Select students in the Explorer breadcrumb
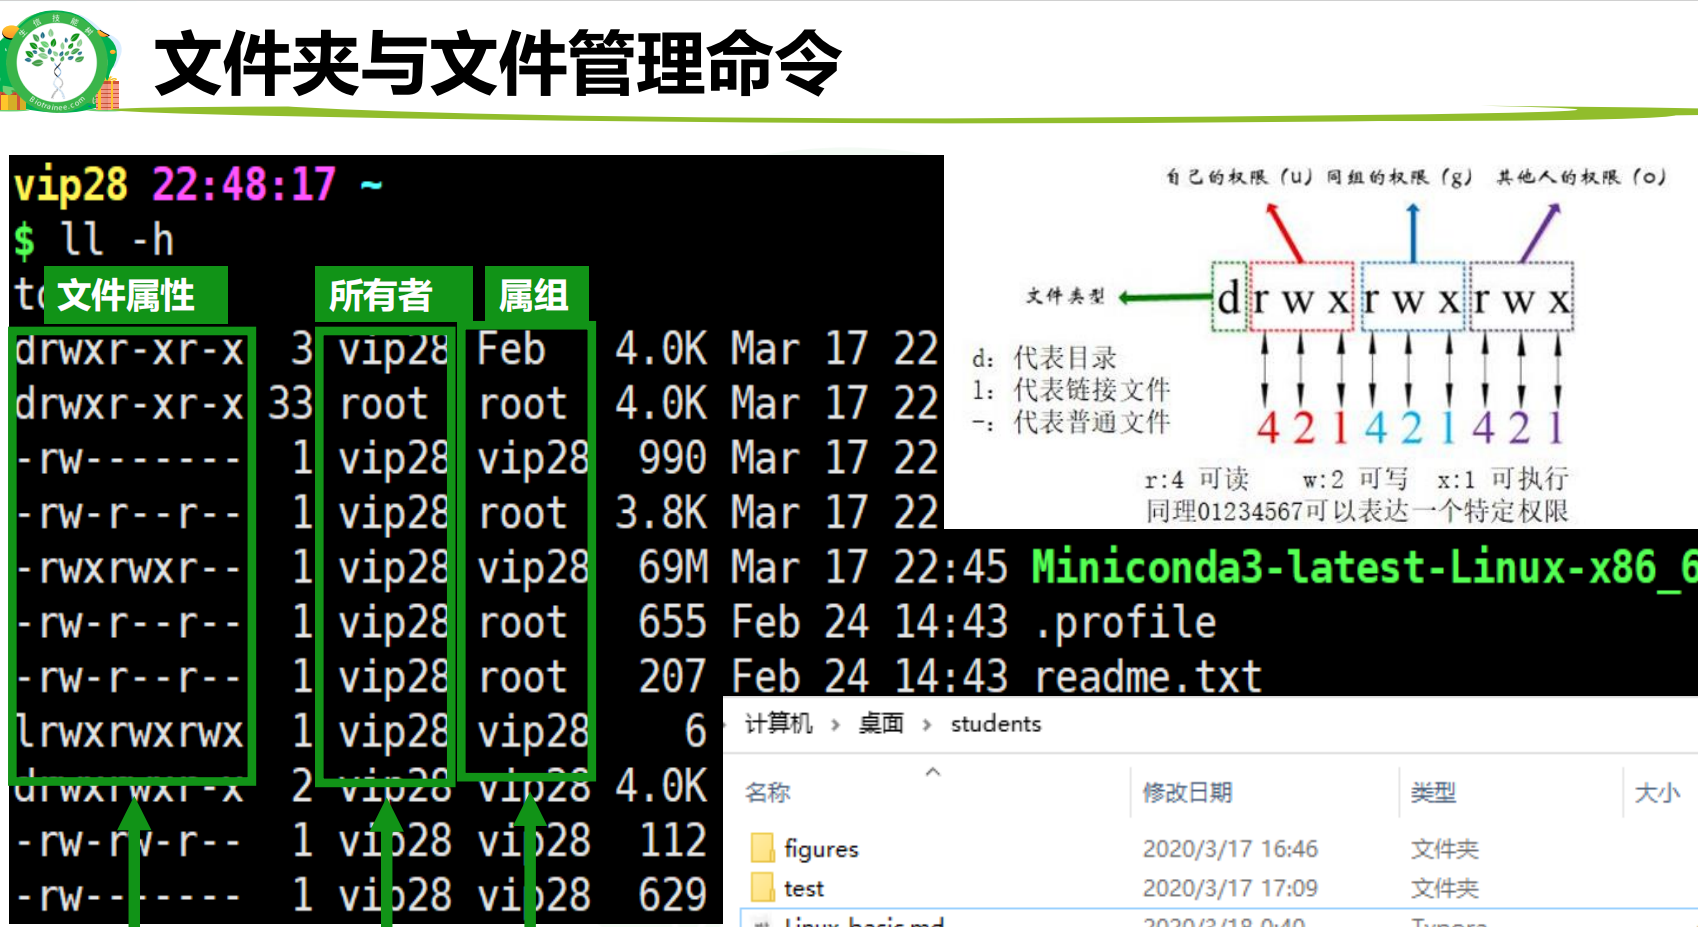The width and height of the screenshot is (1698, 927). point(996,723)
